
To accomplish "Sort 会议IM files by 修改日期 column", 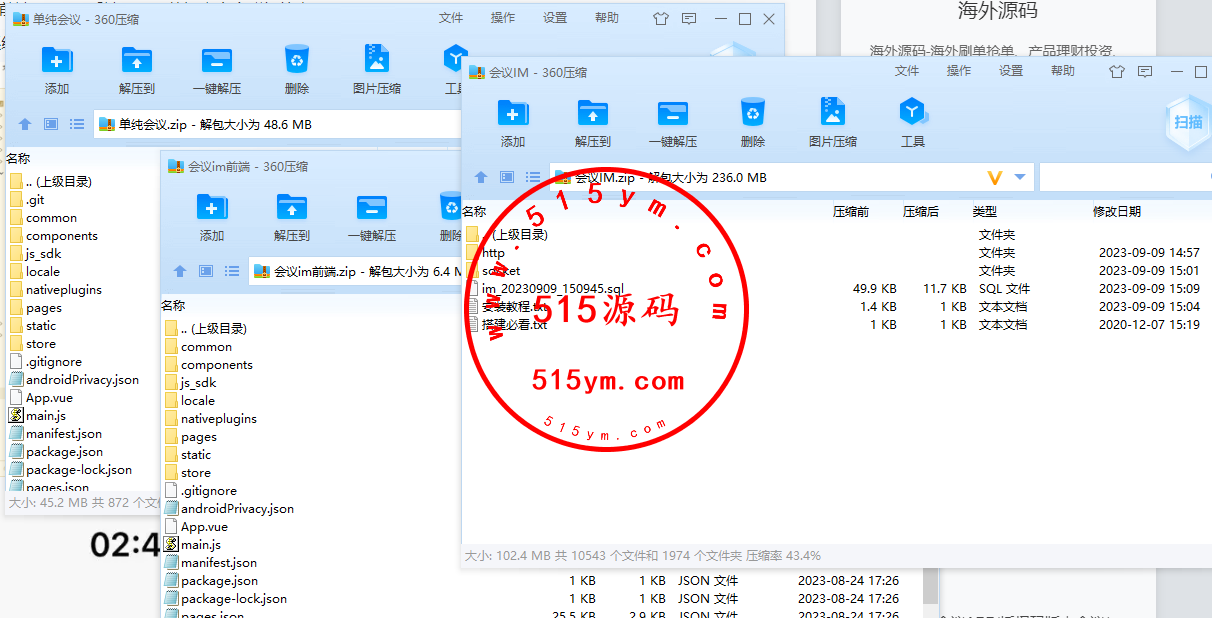I will pos(1116,212).
